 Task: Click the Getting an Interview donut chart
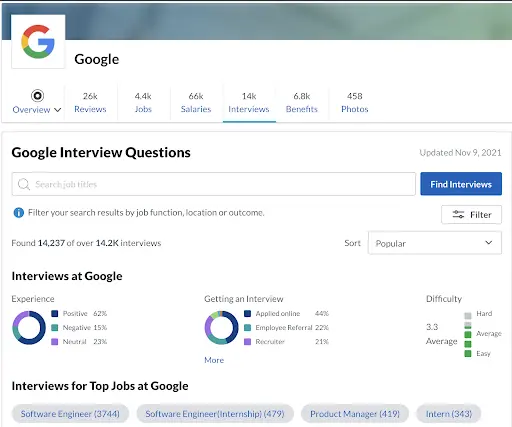221,328
